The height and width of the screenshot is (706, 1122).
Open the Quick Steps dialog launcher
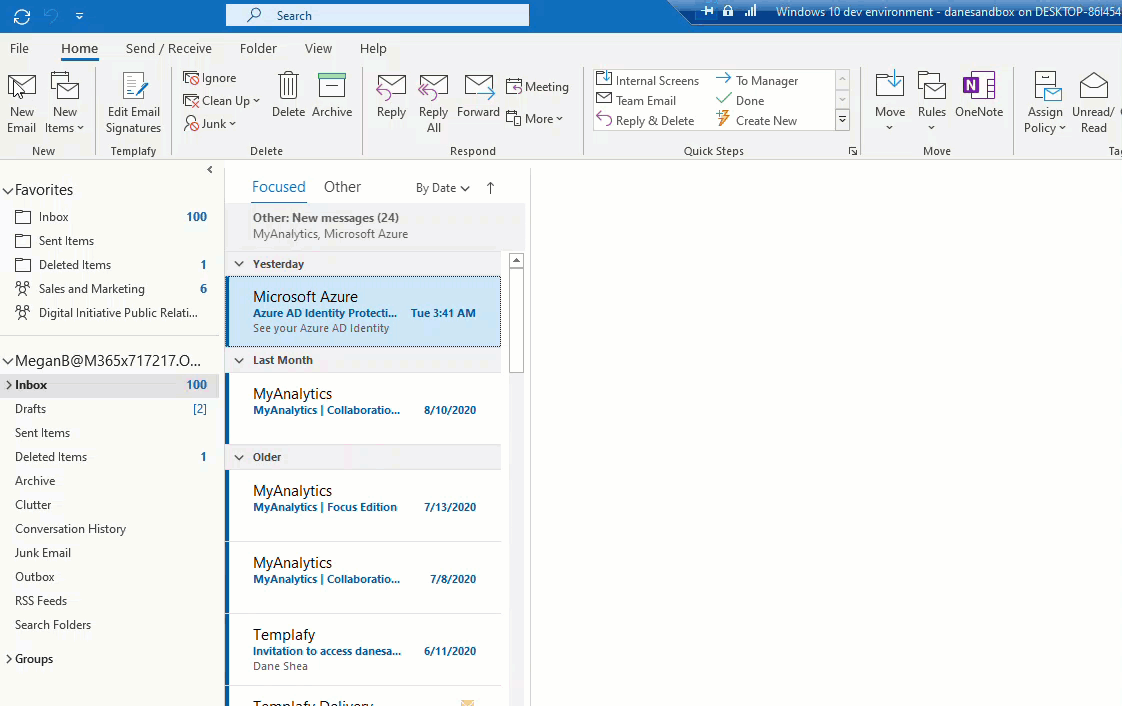853,151
